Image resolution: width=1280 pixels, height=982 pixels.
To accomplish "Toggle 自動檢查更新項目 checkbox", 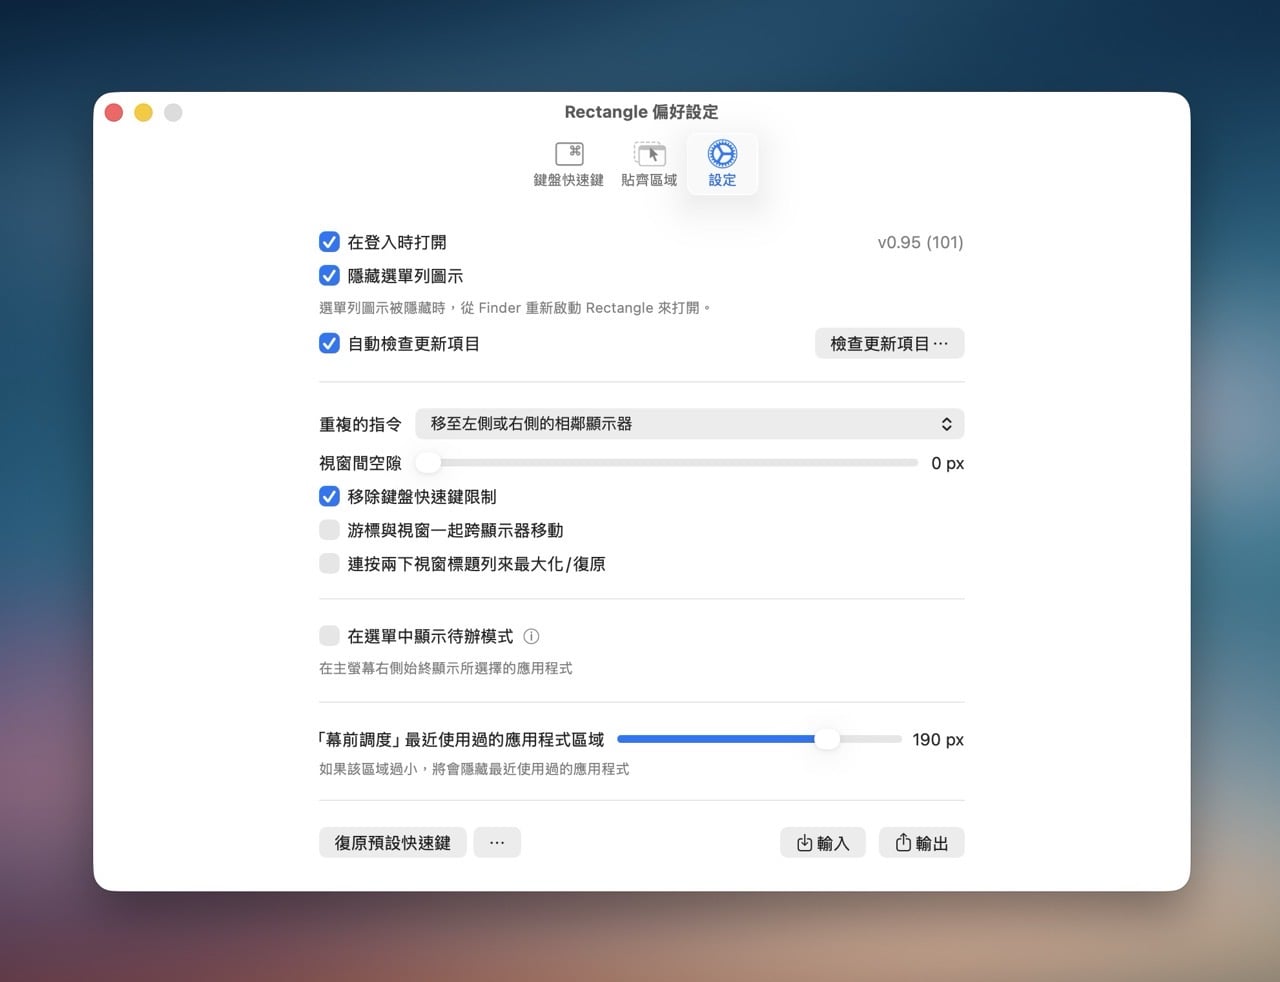I will coord(329,344).
